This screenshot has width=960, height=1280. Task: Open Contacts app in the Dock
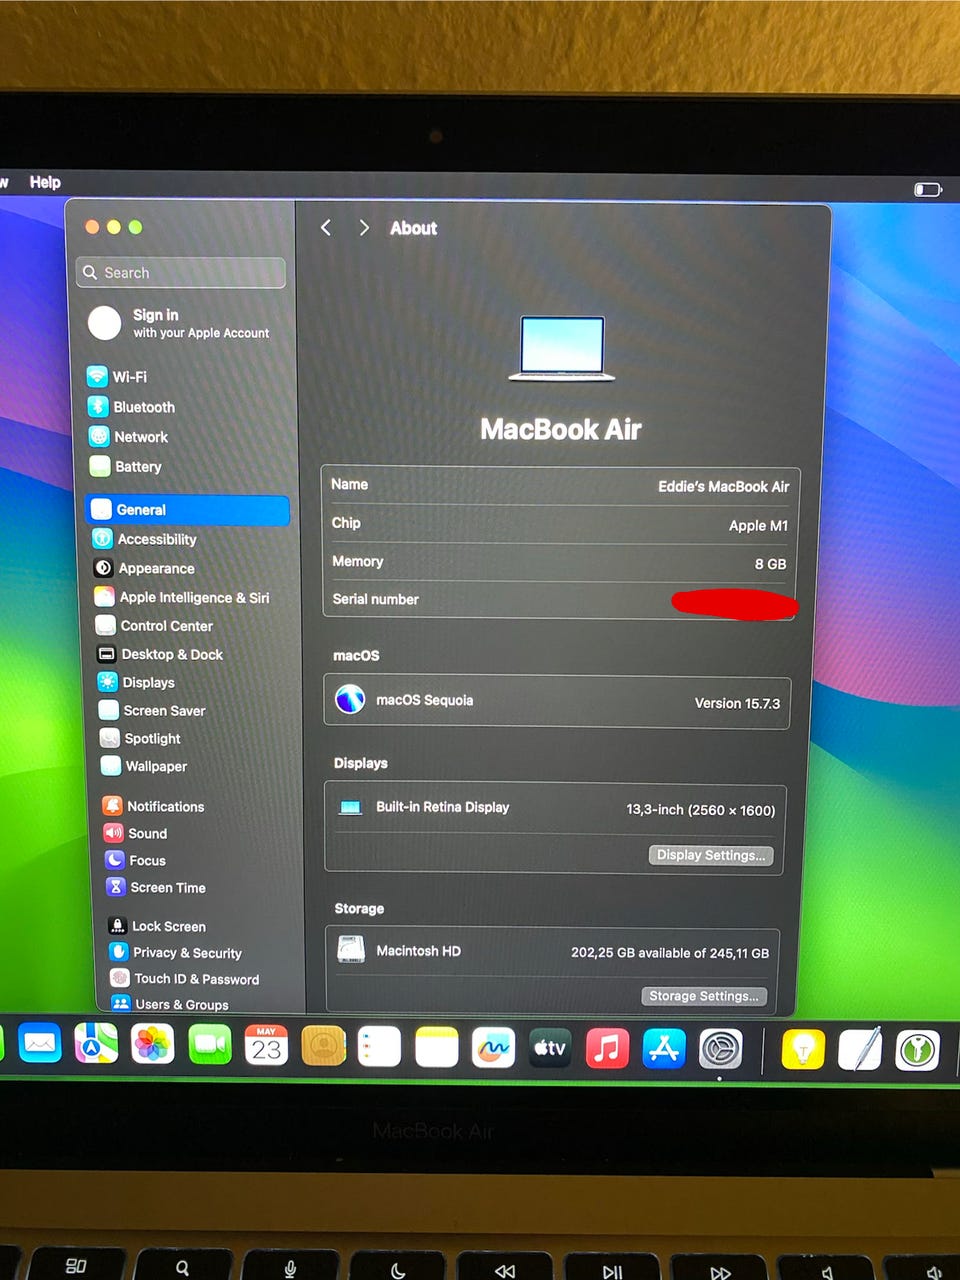(x=323, y=1047)
